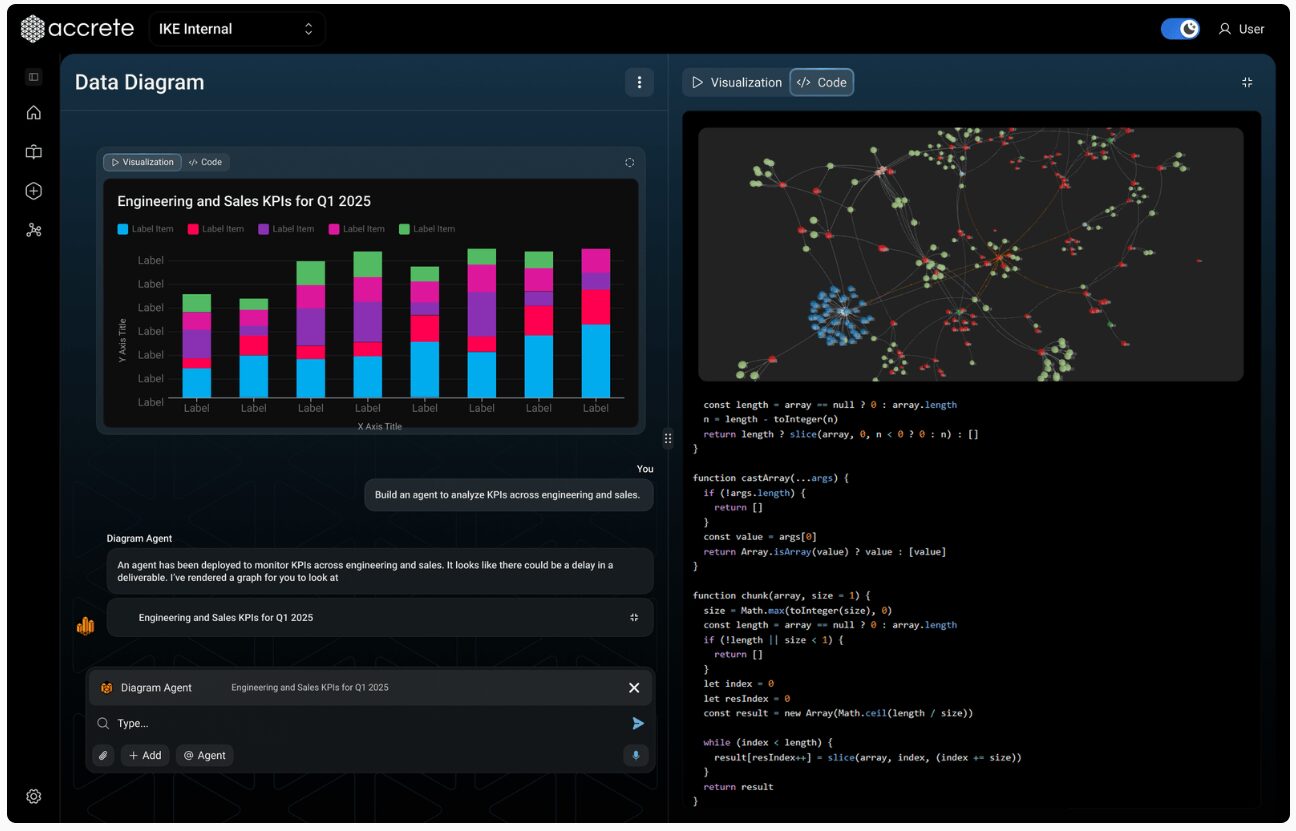Image resolution: width=1296 pixels, height=831 pixels.
Task: Open the three-dot menu next to Data Diagram
Action: coord(639,82)
